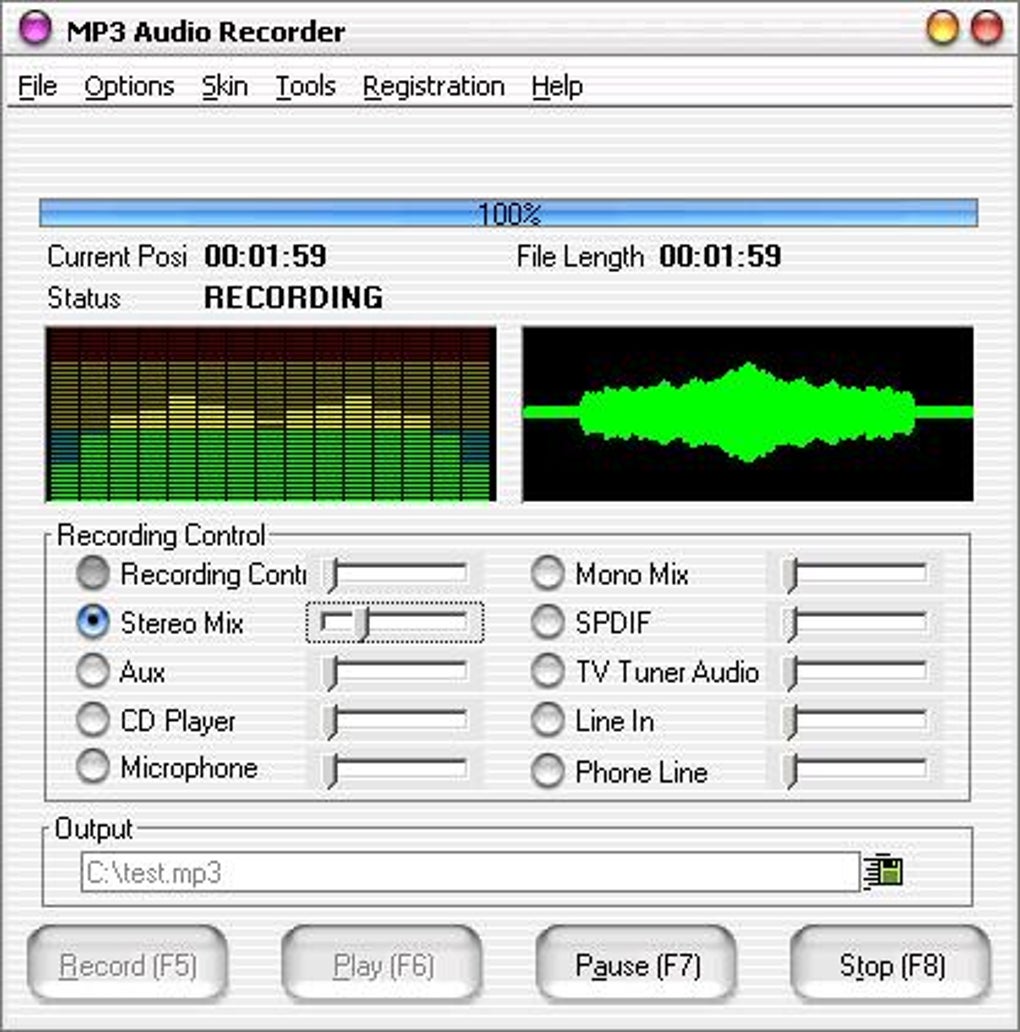Image resolution: width=1020 pixels, height=1032 pixels.
Task: Click the File Length time value
Action: coord(720,256)
